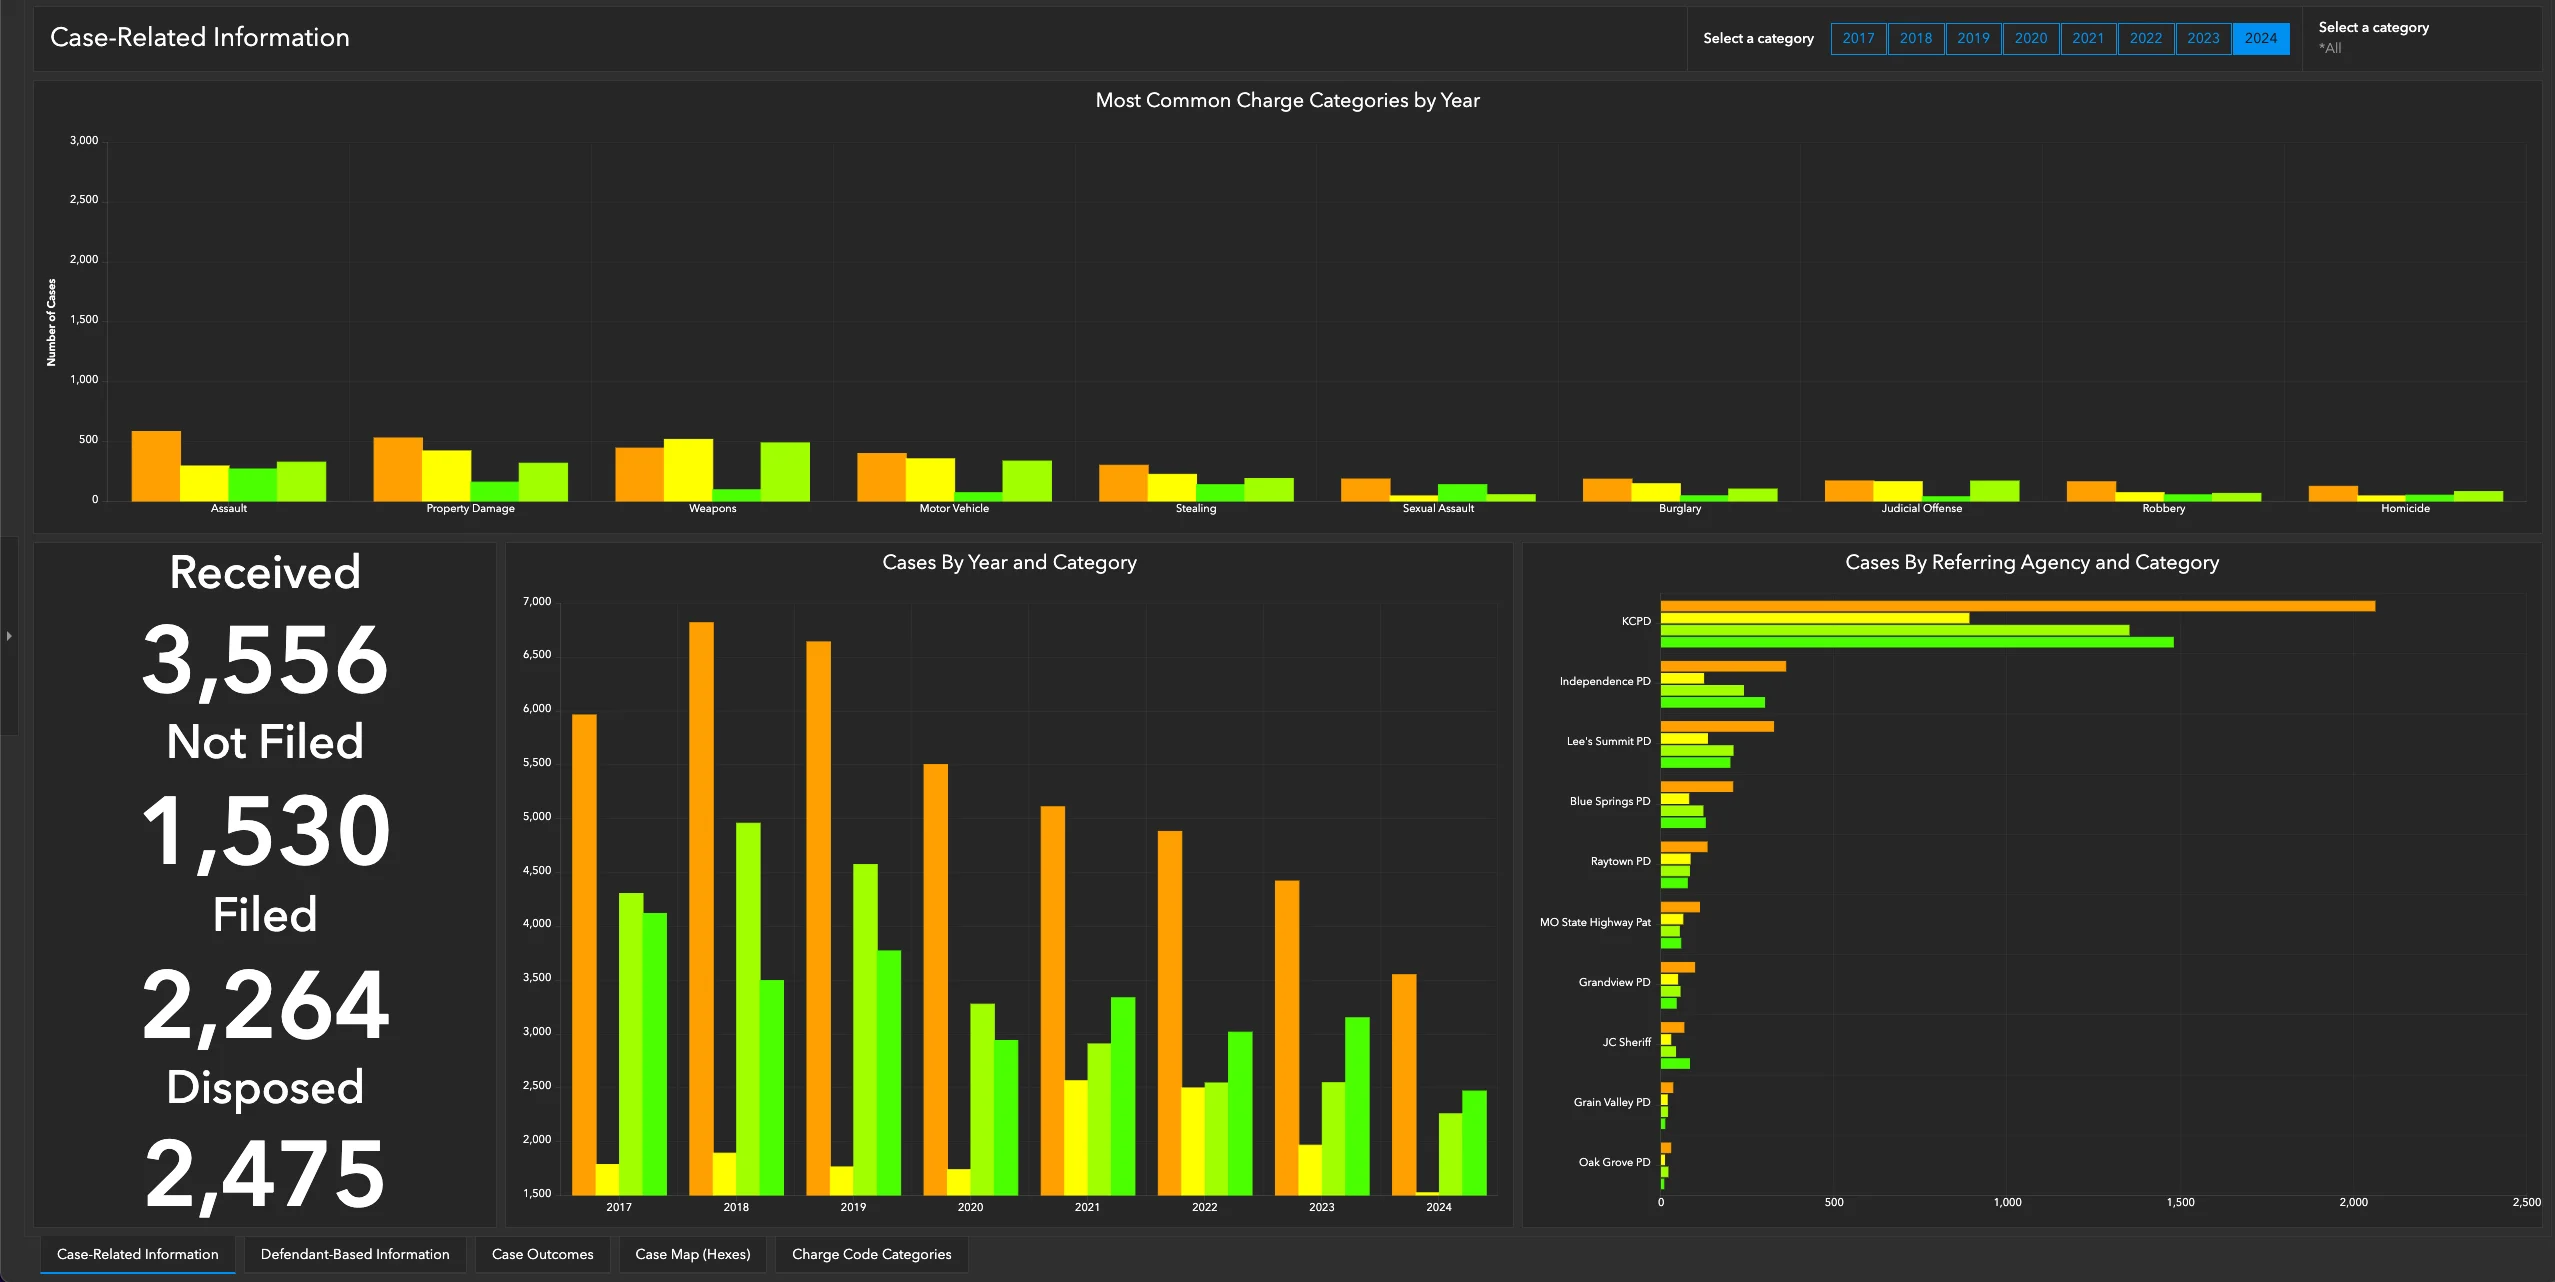Open the Charge Code Categories tab

click(870, 1254)
